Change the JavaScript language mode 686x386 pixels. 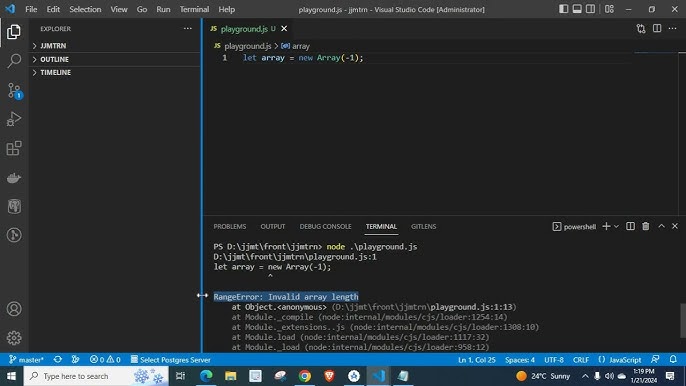tap(620, 360)
